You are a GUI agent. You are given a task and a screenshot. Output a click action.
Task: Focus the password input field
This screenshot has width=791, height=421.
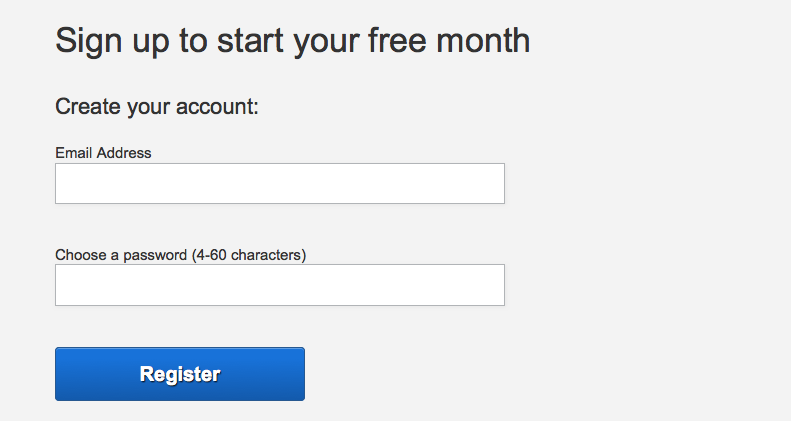click(x=279, y=285)
